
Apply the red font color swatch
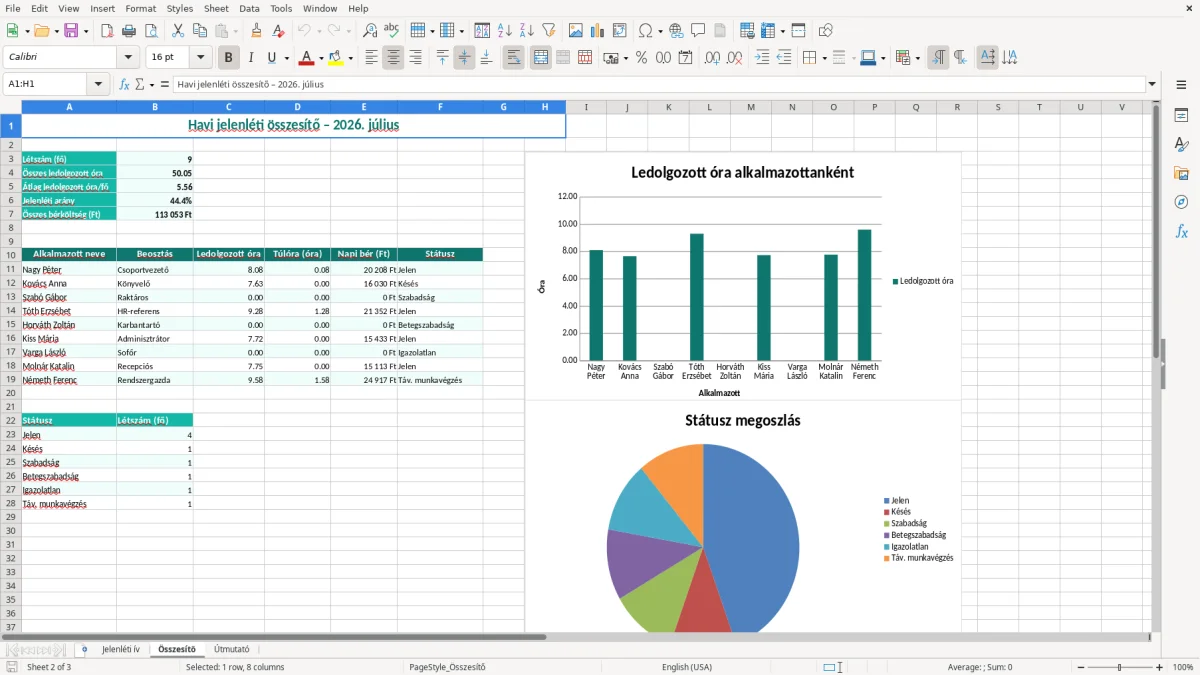pyautogui.click(x=306, y=58)
